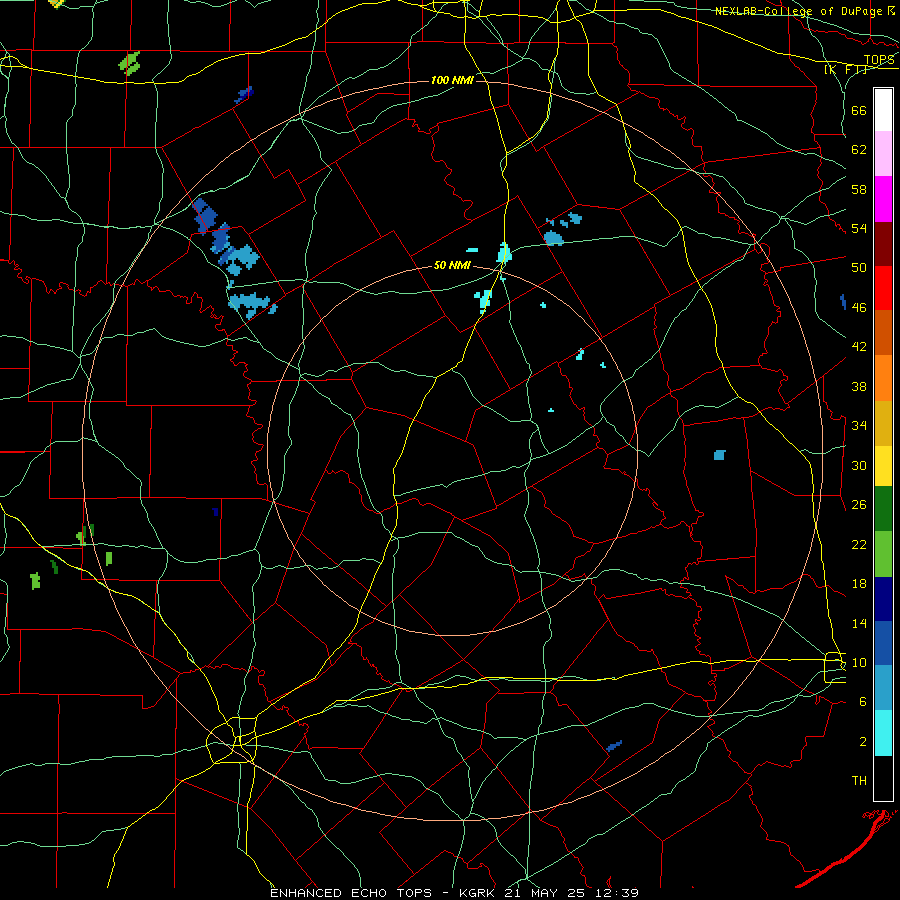Screen dimensions: 900x900
Task: Select the dark green legend swatch
Action: tap(883, 509)
